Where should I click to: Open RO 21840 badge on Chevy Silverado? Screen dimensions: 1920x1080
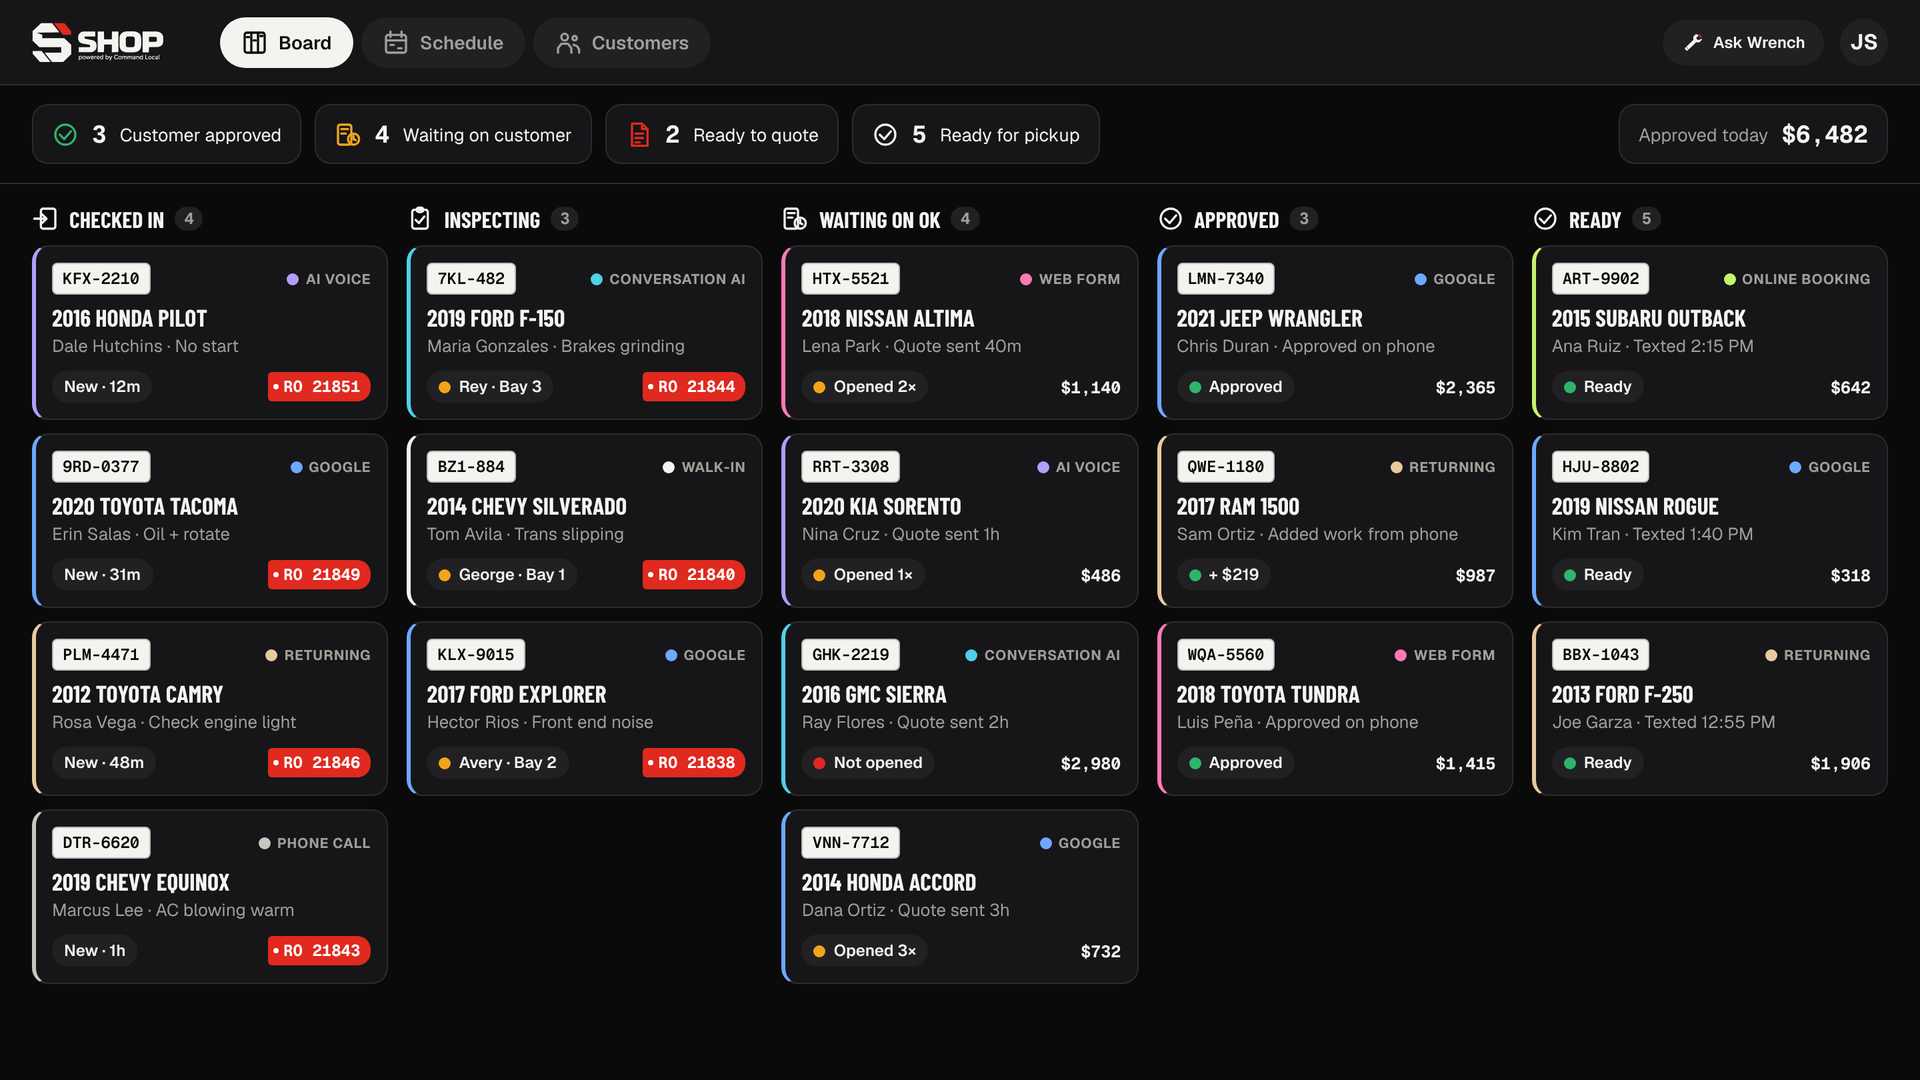coord(694,575)
